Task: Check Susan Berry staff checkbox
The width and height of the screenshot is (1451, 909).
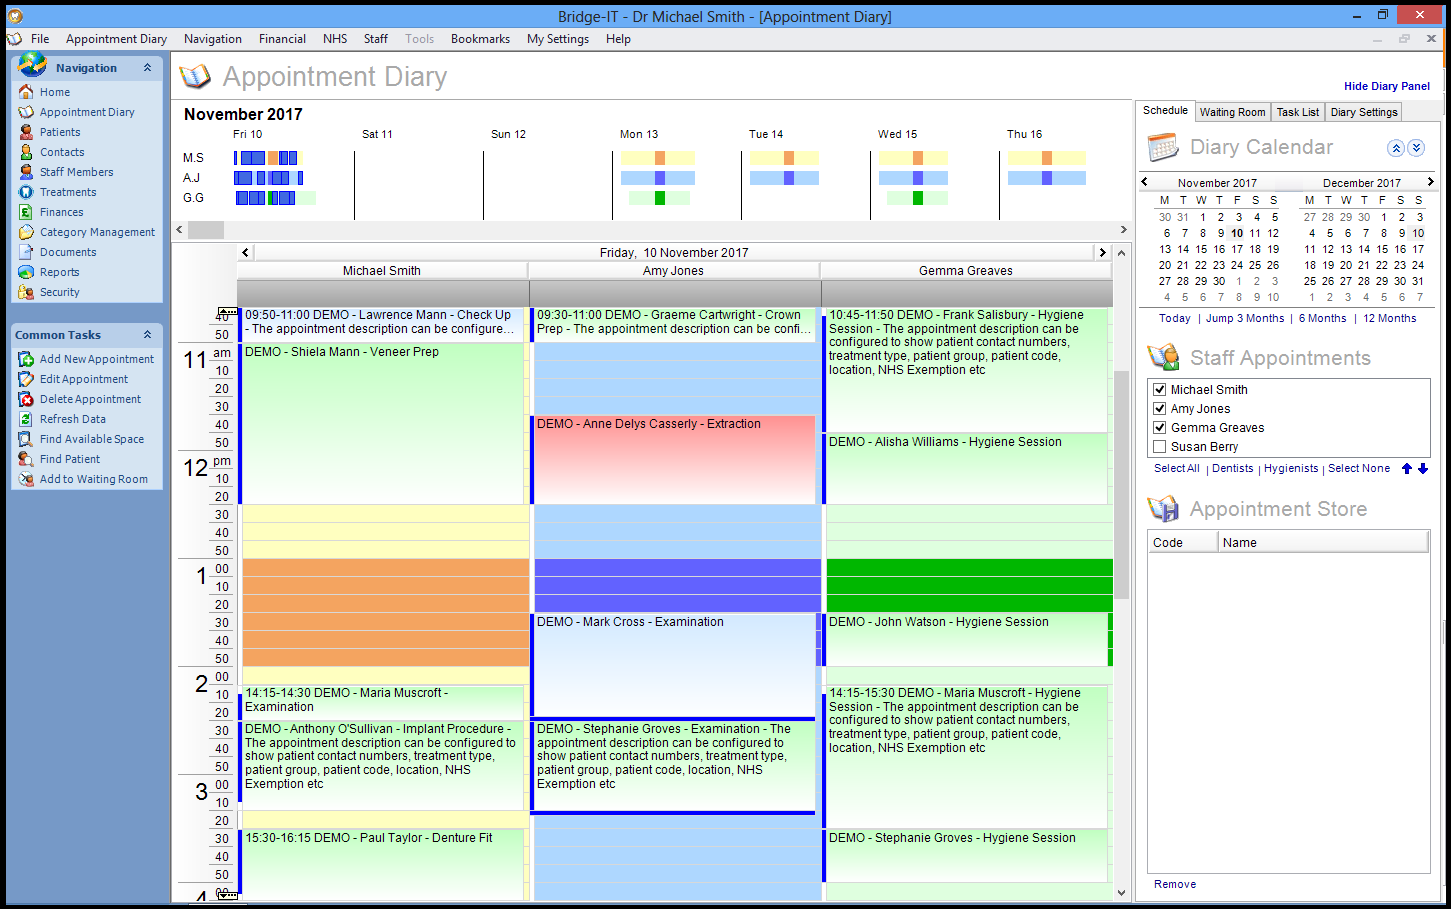Action: pos(1160,447)
